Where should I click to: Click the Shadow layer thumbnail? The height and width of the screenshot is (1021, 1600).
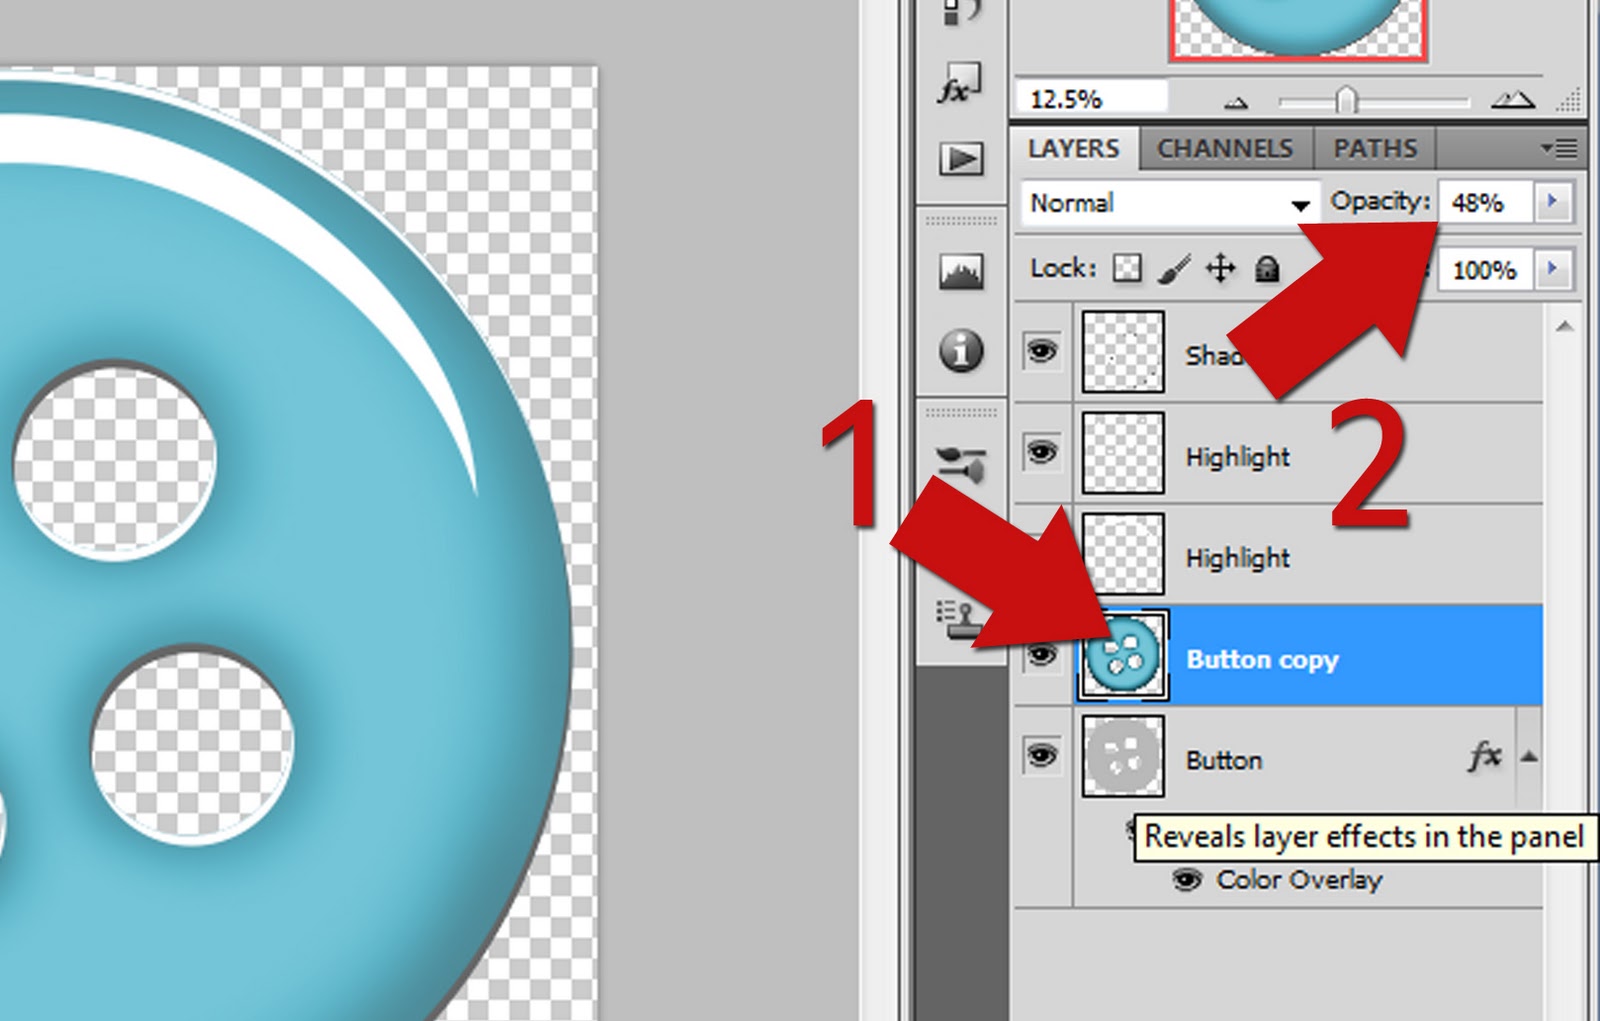pos(1123,351)
